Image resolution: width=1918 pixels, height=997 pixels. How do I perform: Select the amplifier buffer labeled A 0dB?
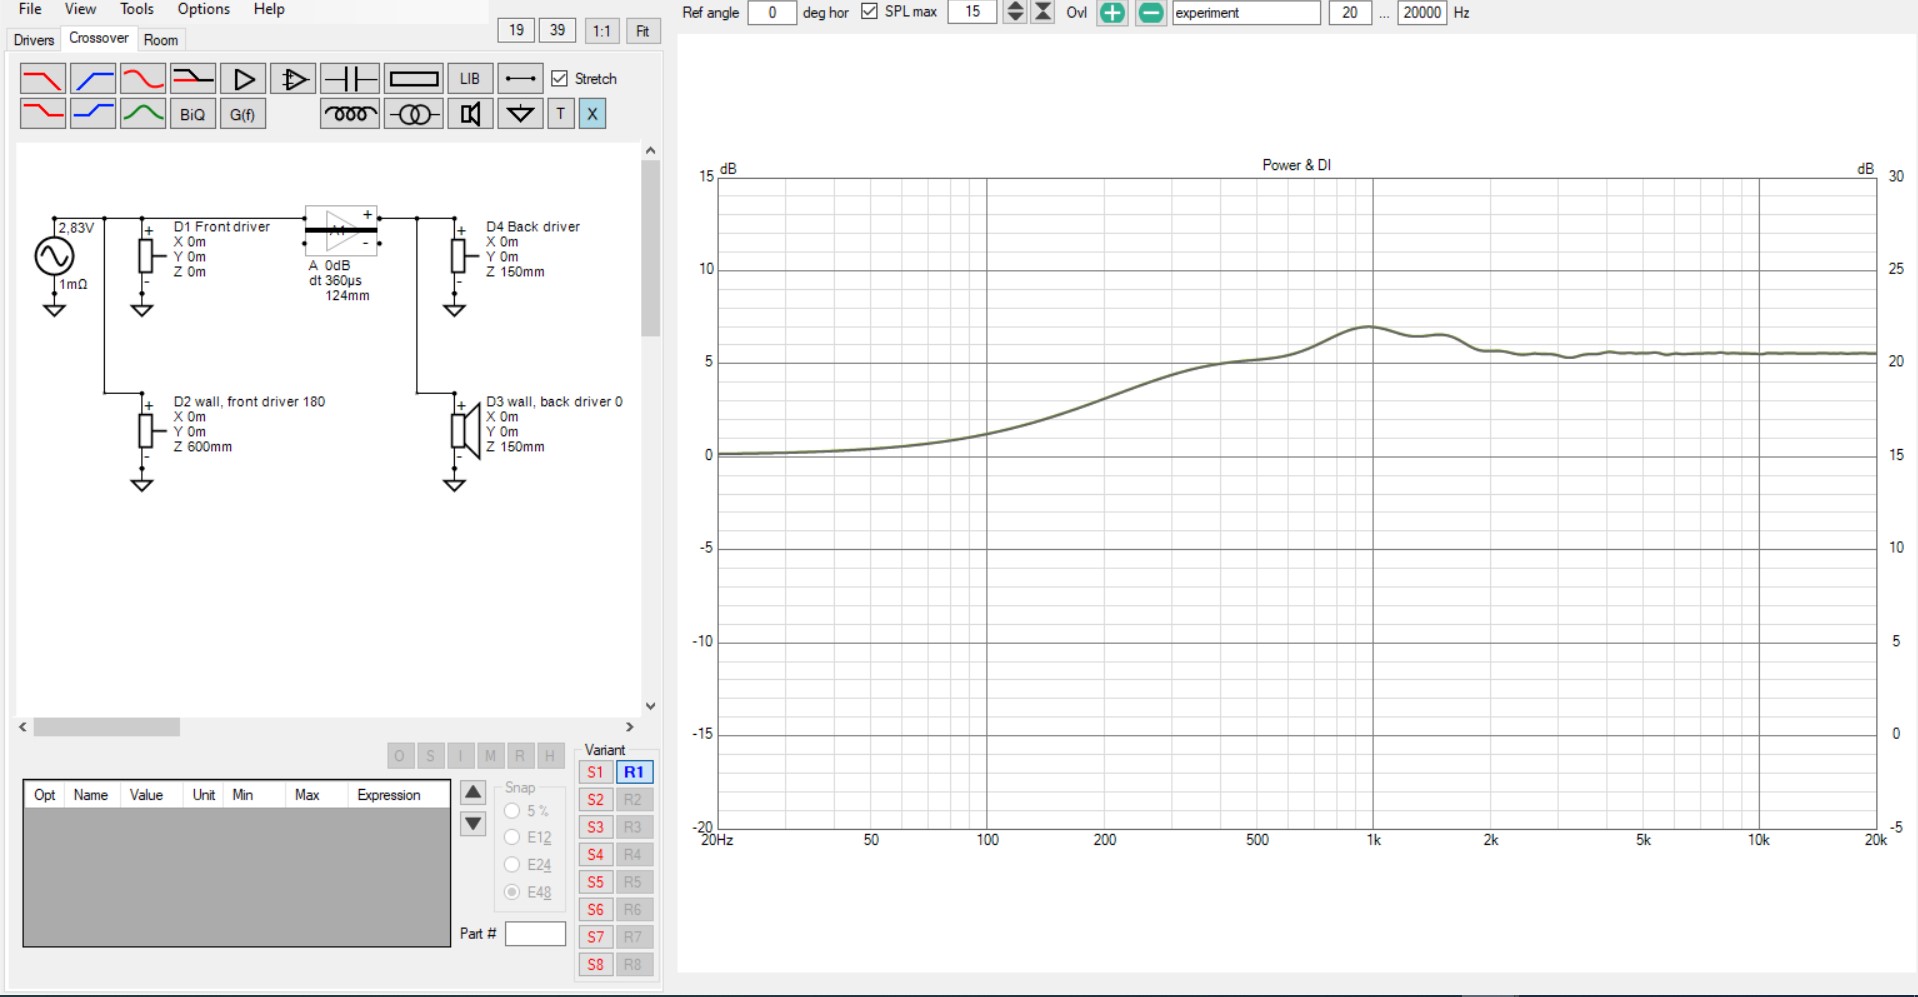click(x=341, y=232)
